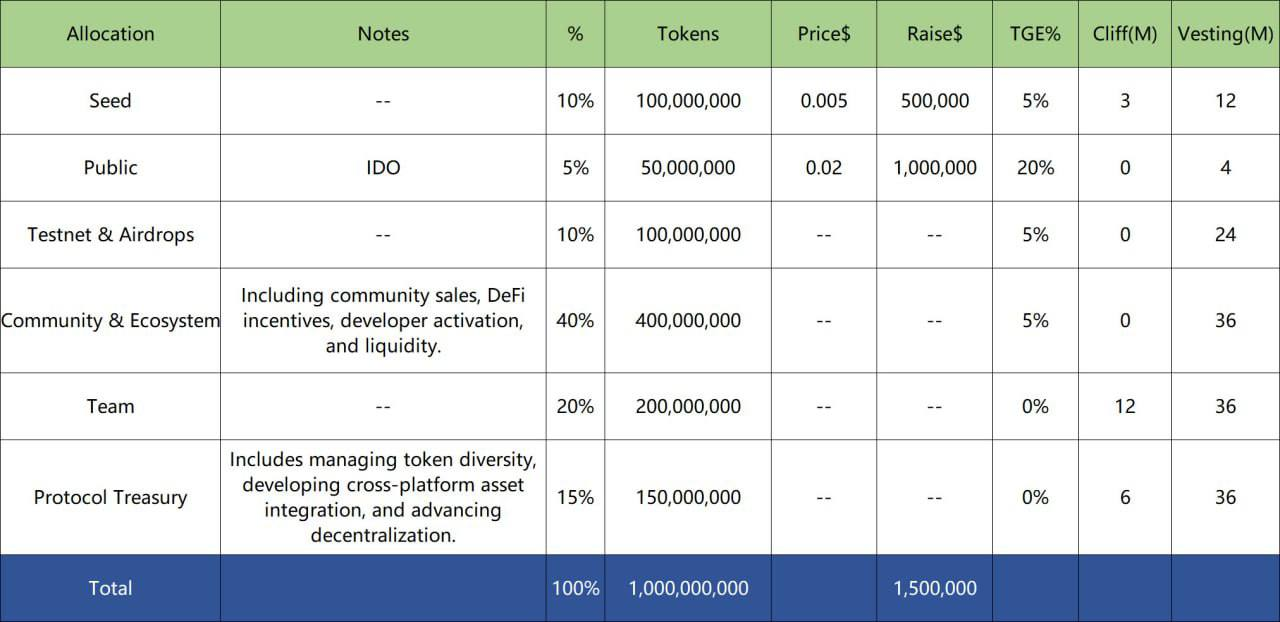1280x622 pixels.
Task: Select the Community & Ecosystem label cell
Action: coord(110,321)
